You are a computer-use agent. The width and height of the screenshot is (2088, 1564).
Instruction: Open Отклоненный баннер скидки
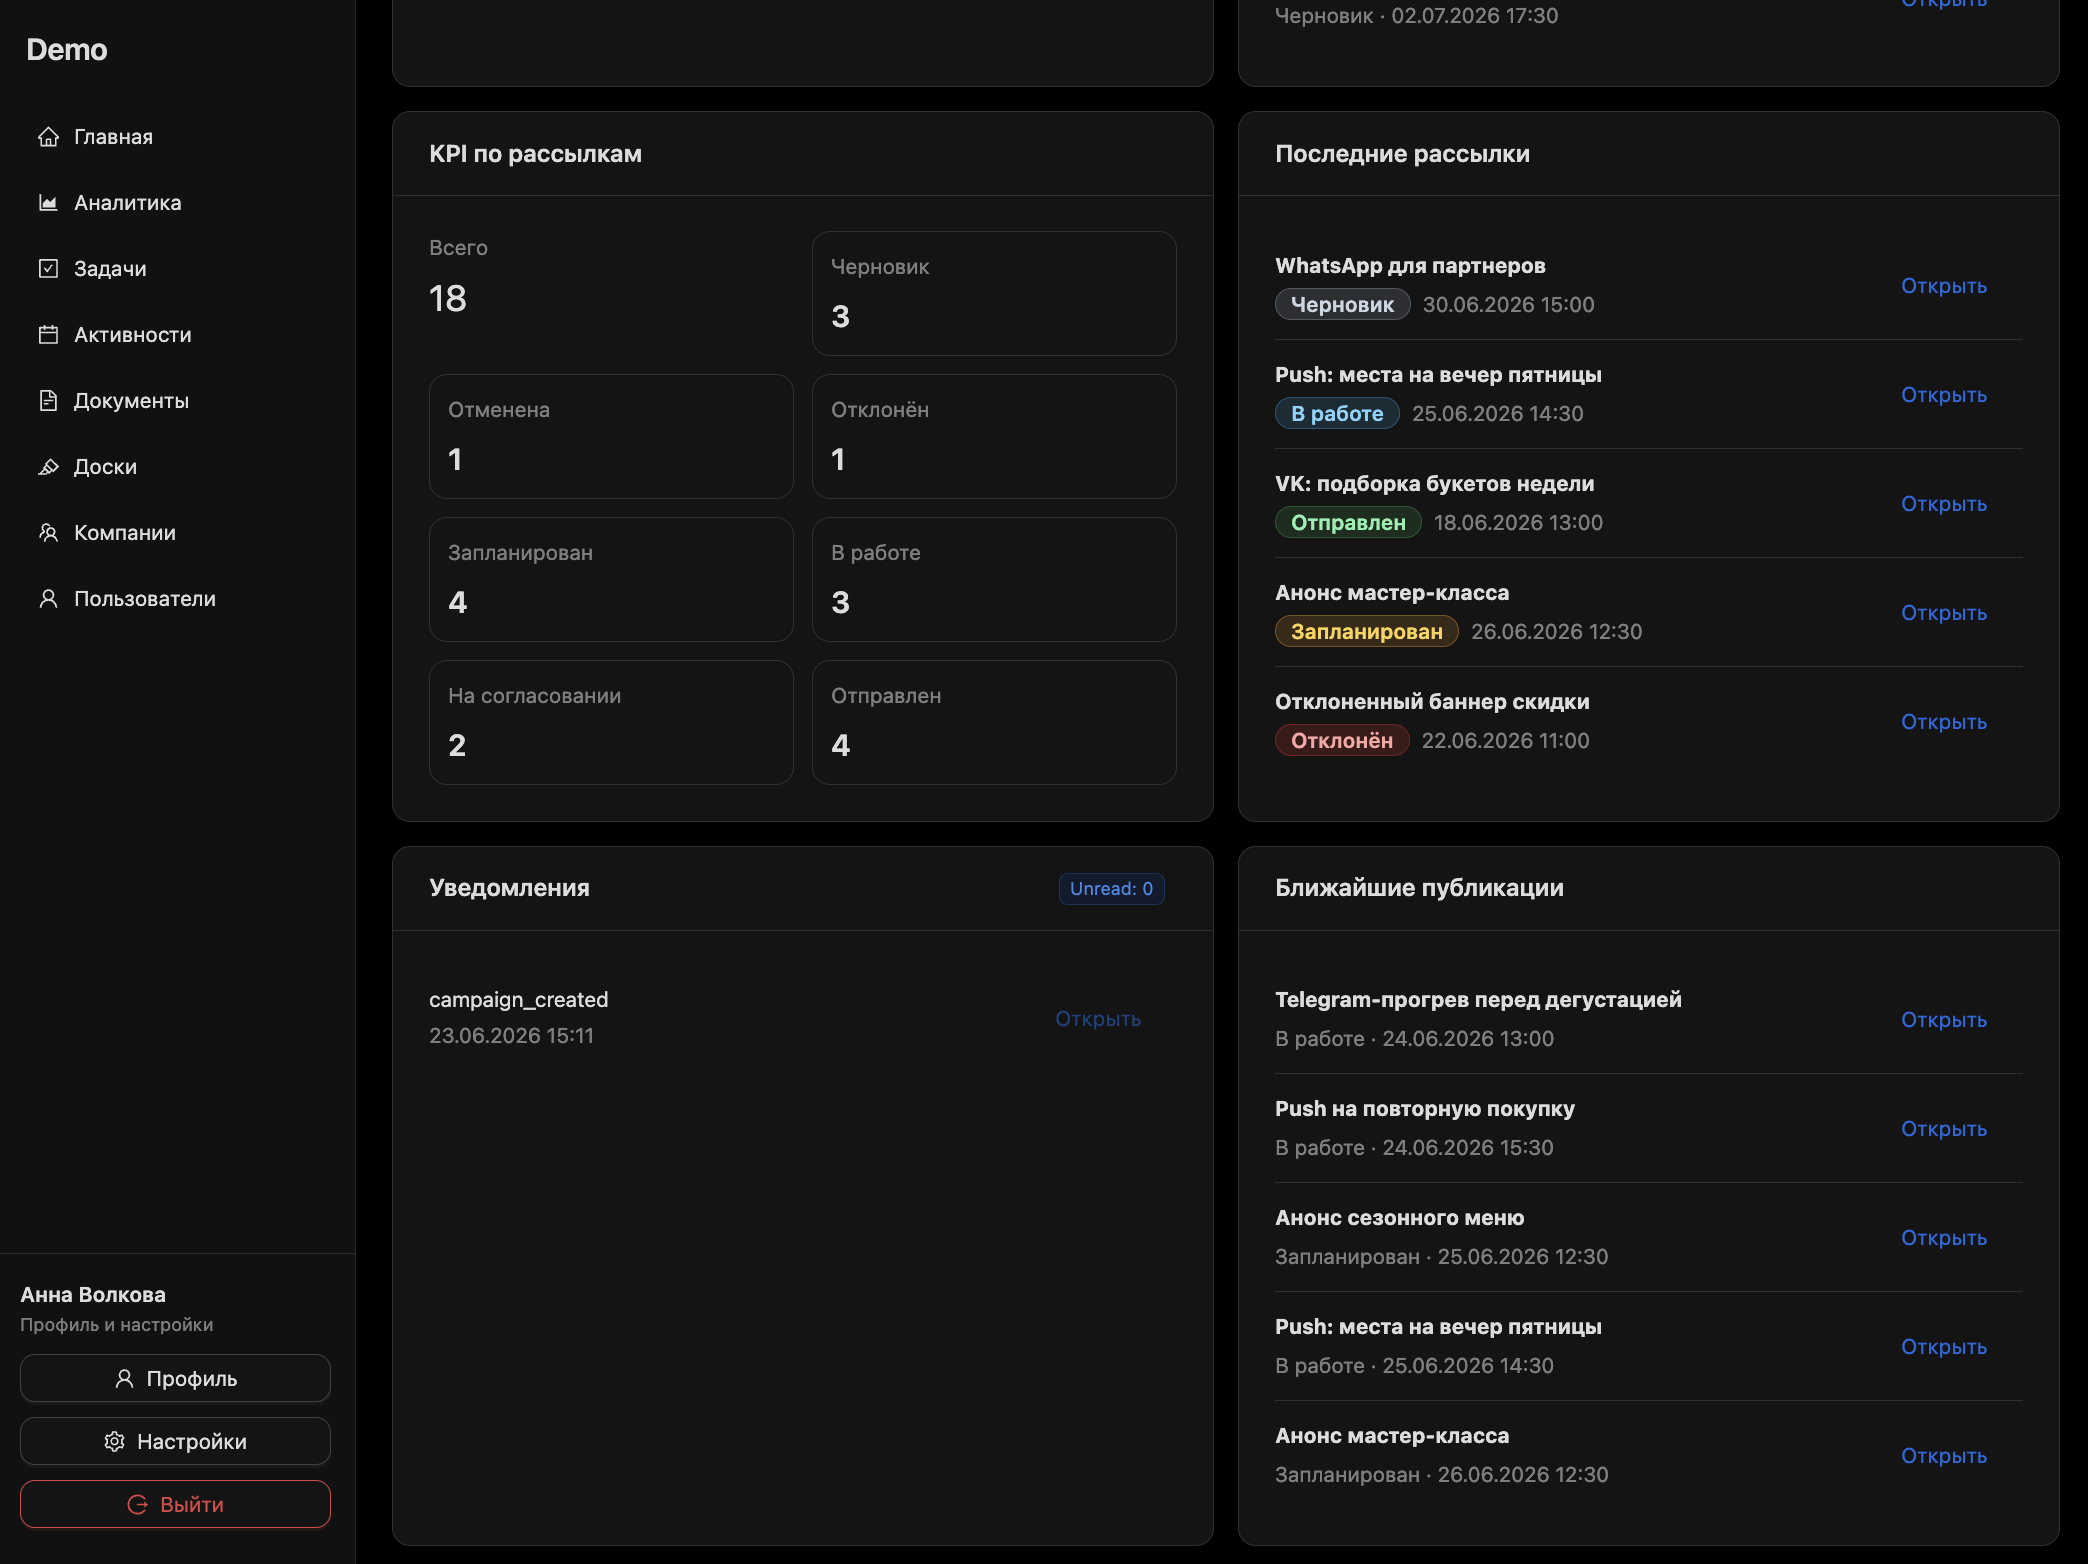pyautogui.click(x=1944, y=722)
